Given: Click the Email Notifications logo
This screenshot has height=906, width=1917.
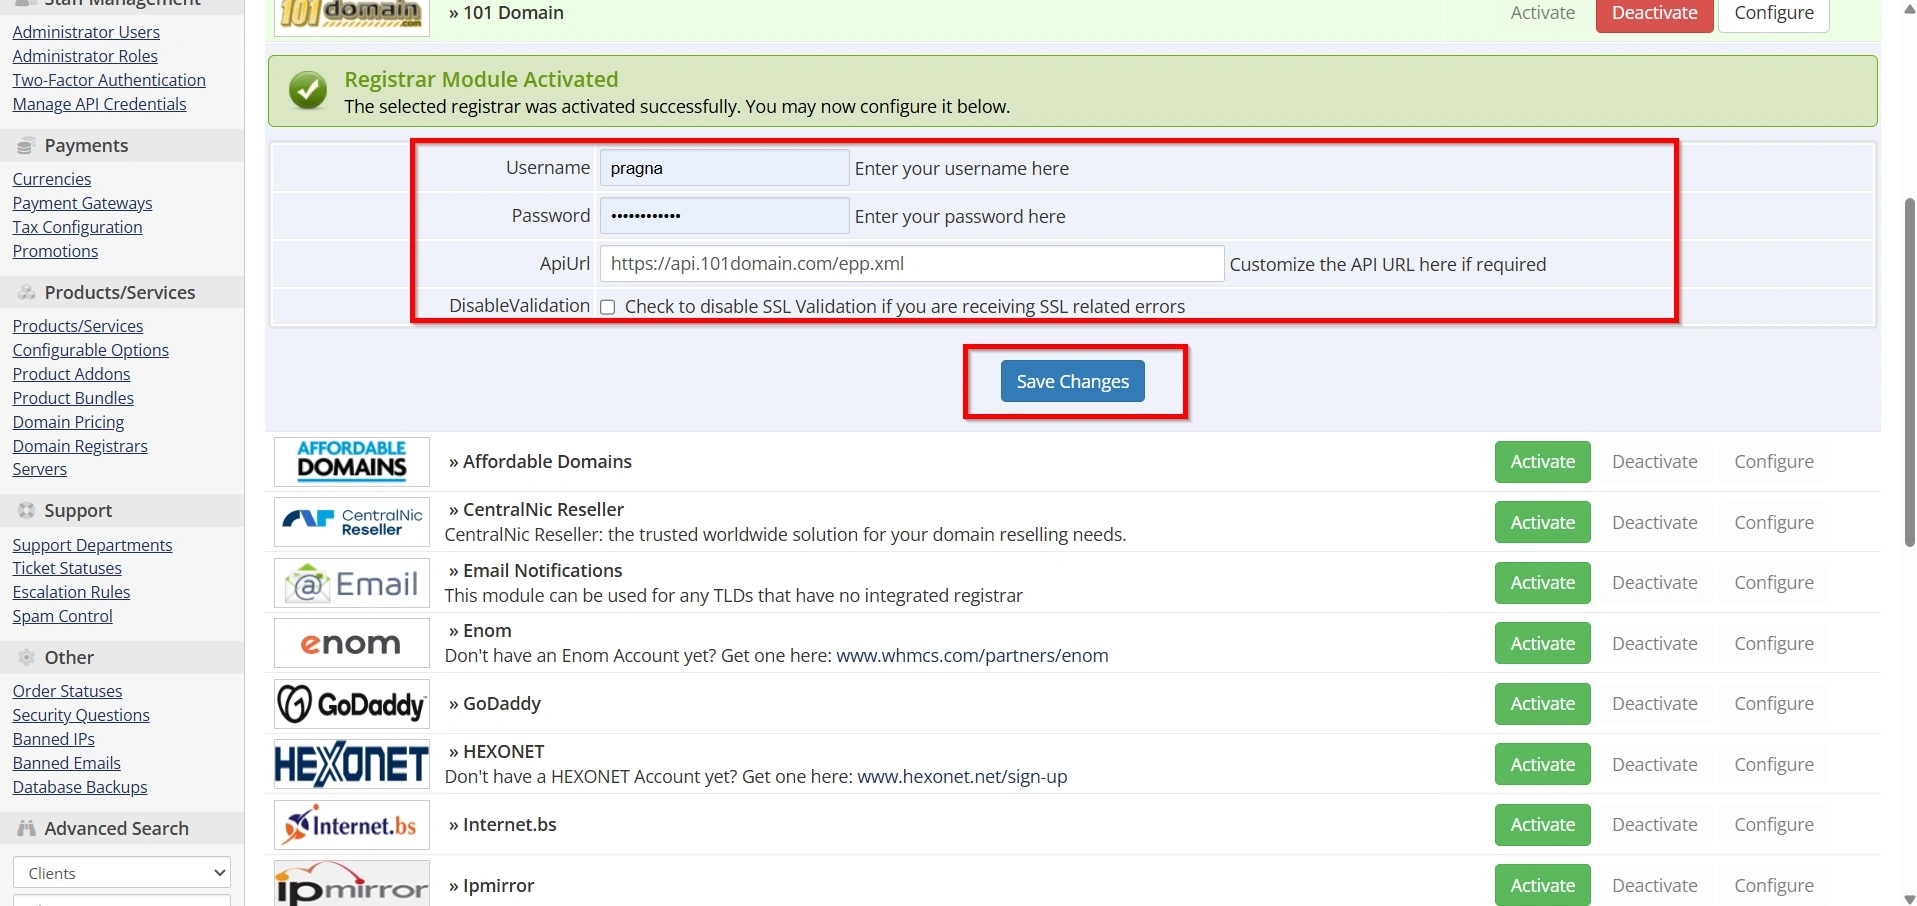Looking at the screenshot, I should 352,583.
